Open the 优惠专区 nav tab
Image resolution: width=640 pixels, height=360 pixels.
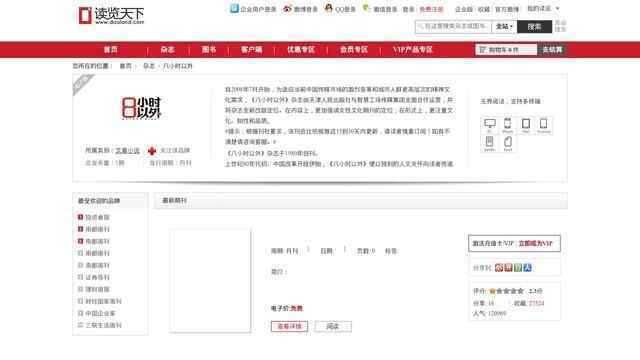coord(301,50)
